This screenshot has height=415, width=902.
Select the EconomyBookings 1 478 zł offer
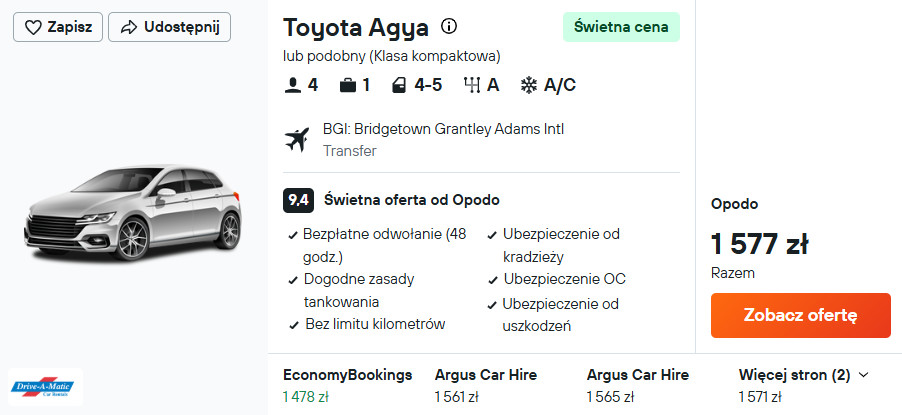coord(347,386)
